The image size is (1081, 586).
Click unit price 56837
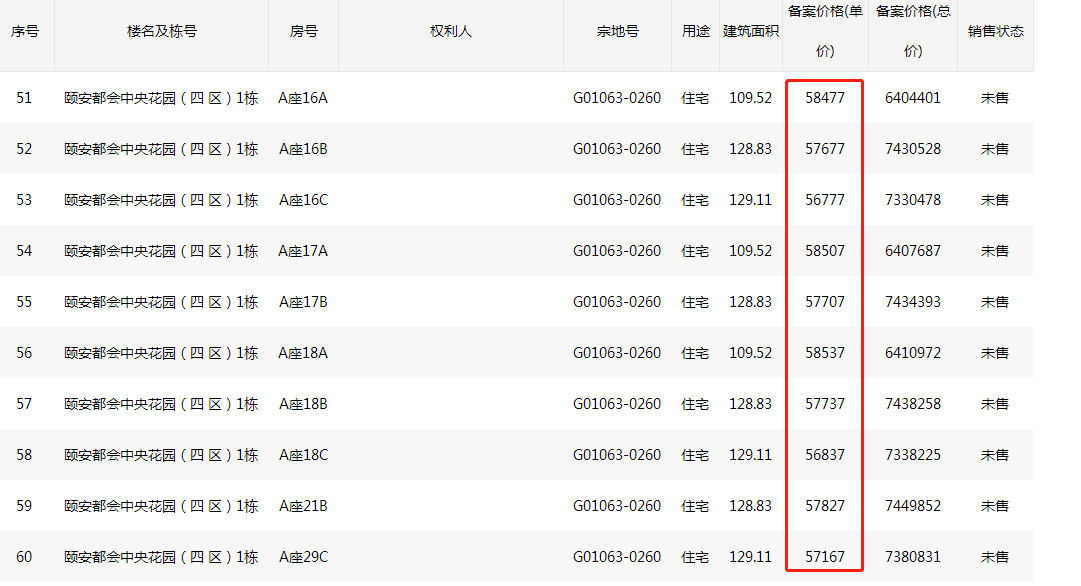(x=825, y=455)
